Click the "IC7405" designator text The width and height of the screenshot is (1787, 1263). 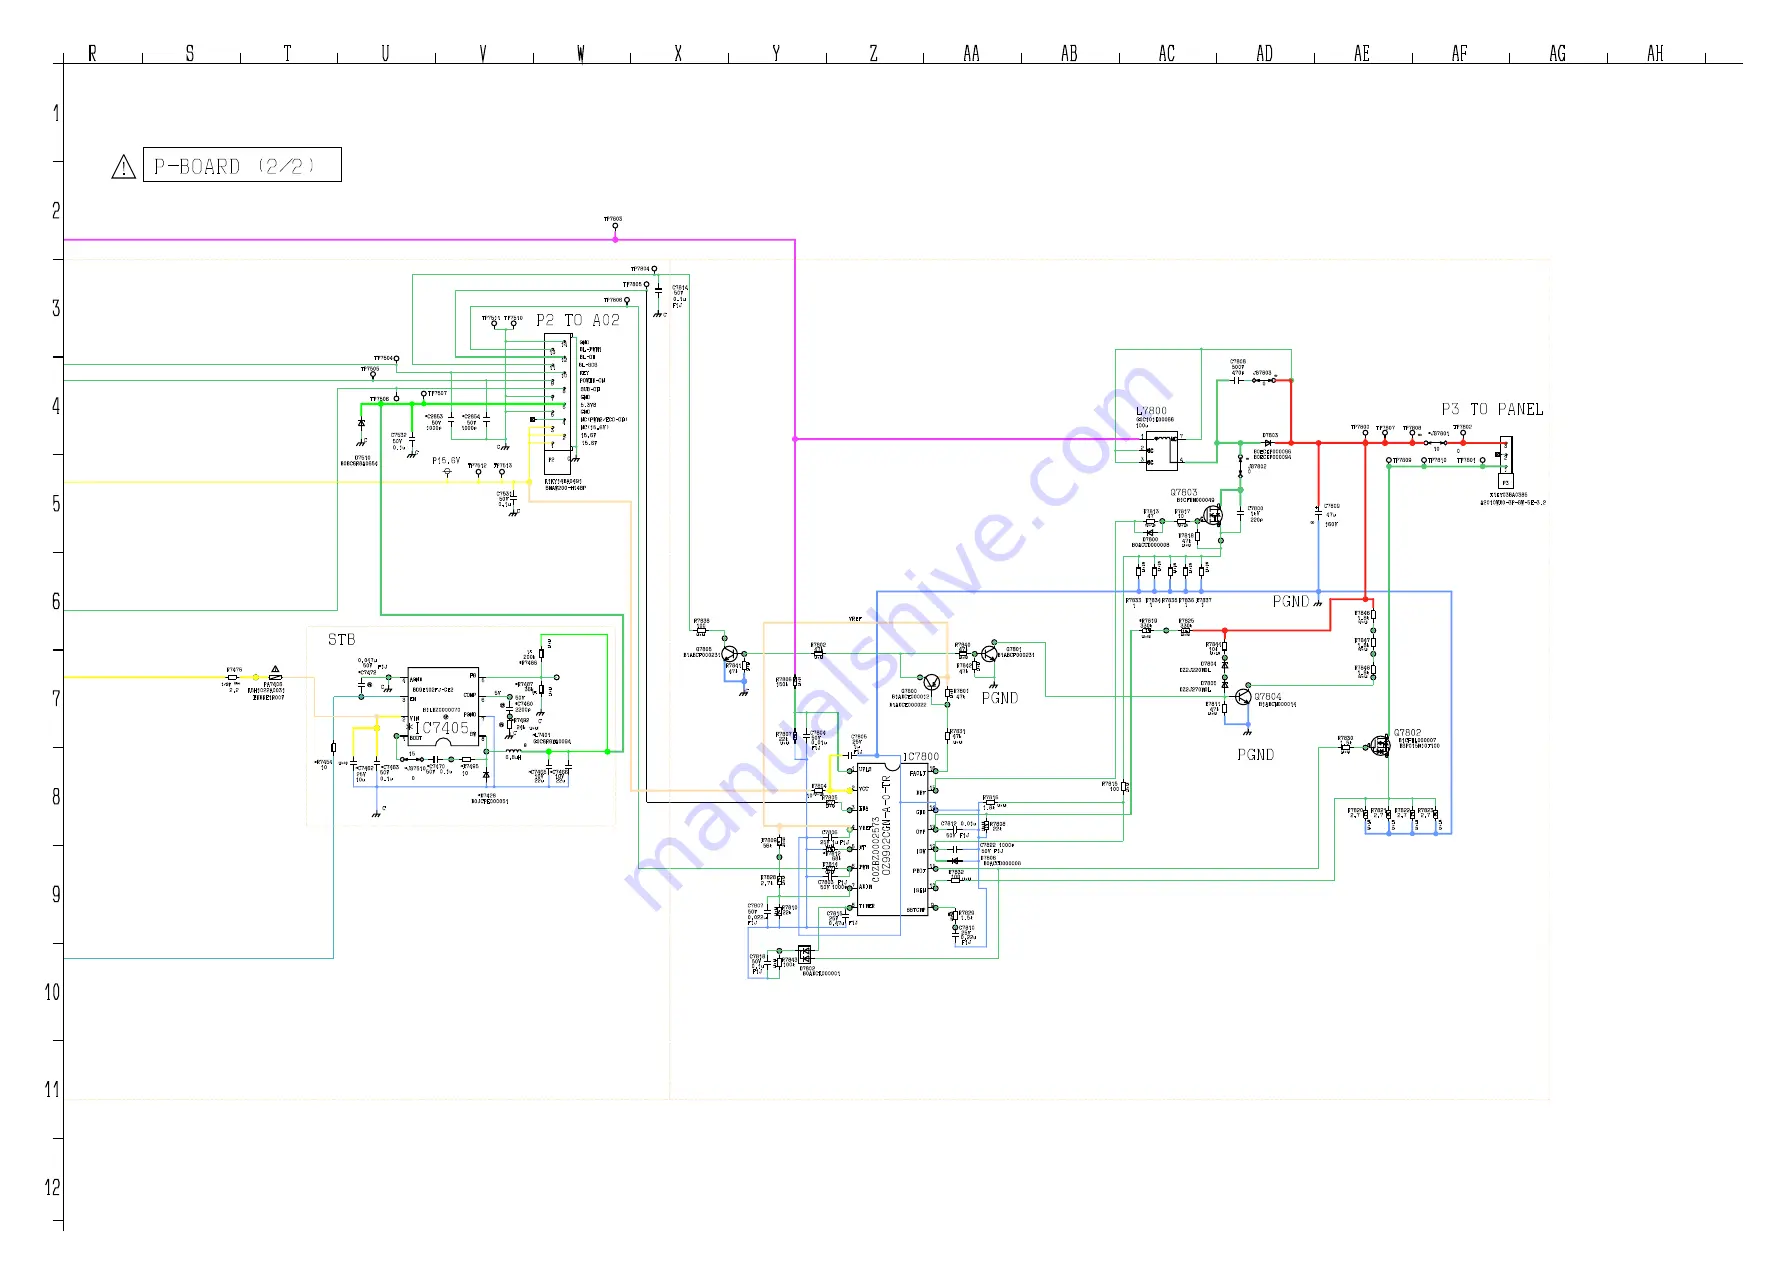tap(443, 728)
